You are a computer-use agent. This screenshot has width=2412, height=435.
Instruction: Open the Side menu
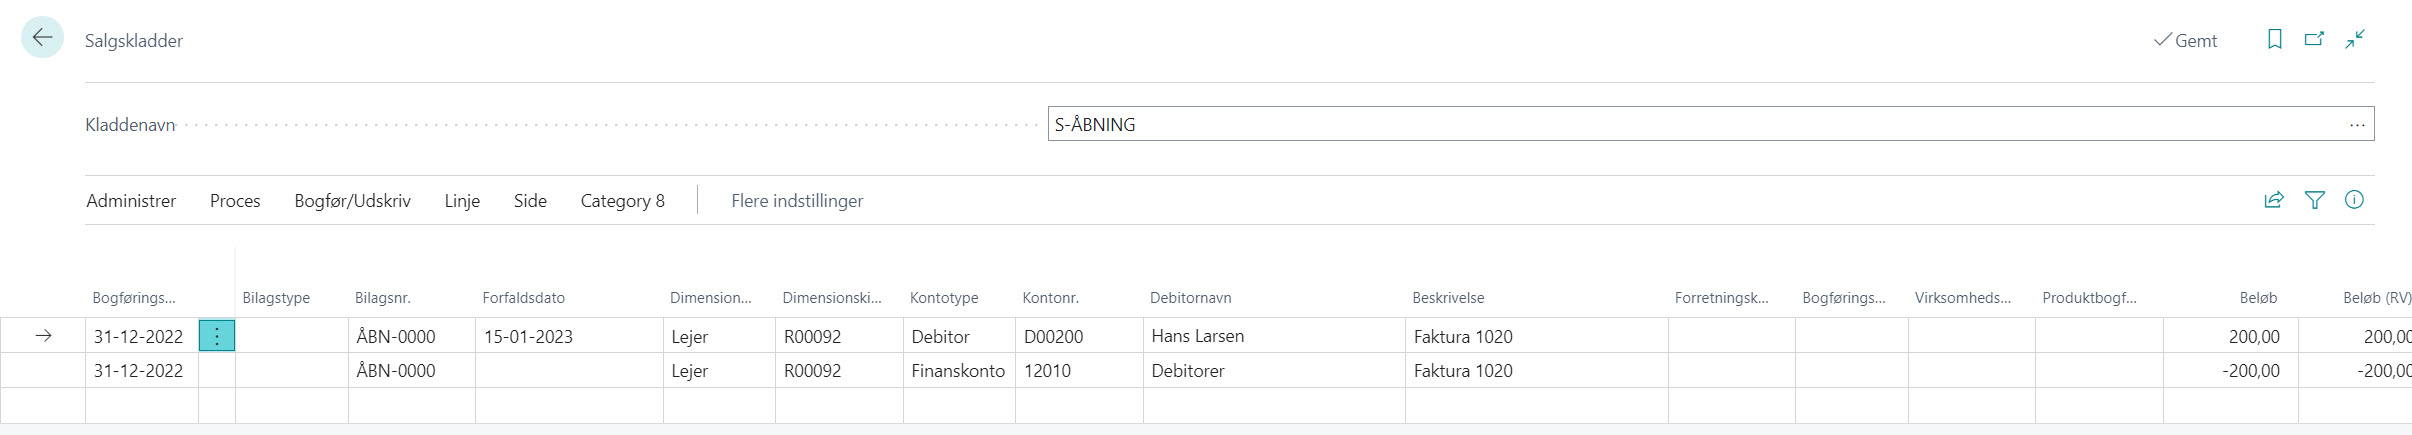[530, 201]
